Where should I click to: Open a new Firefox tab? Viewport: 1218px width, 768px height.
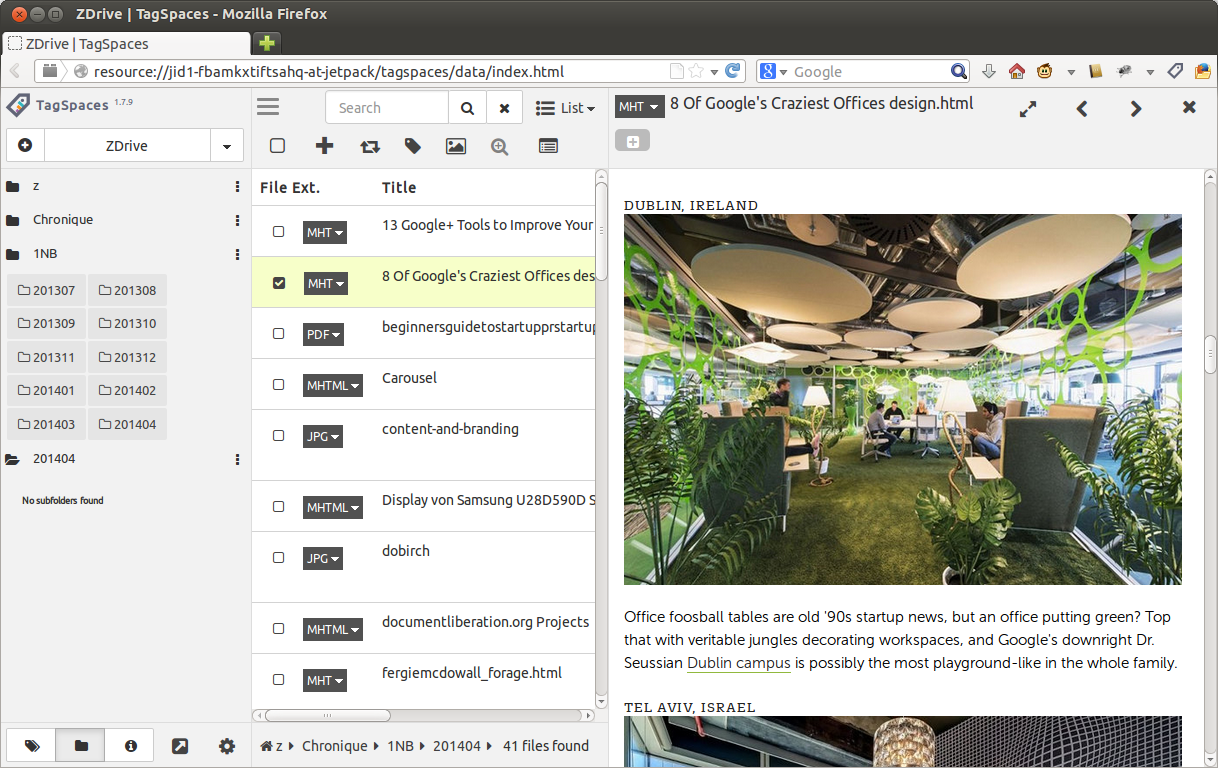pyautogui.click(x=266, y=43)
